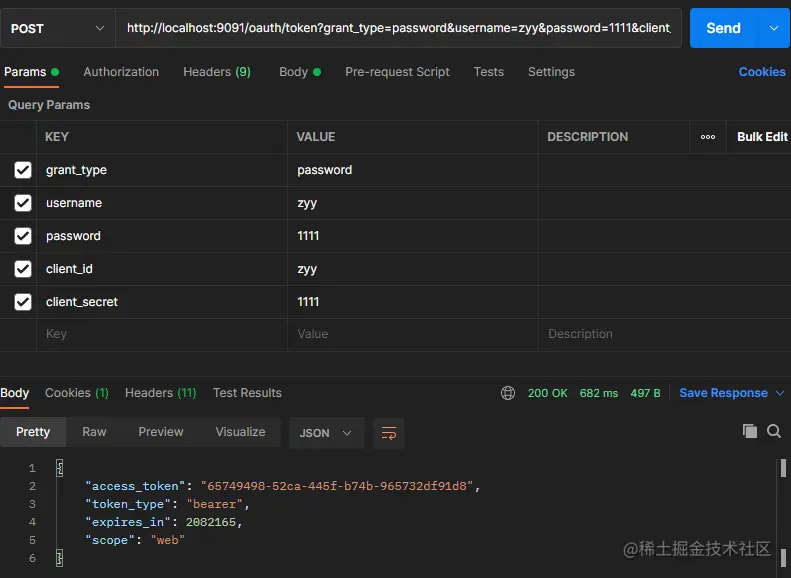Click the grant_type key cell
The height and width of the screenshot is (578, 791).
[161, 170]
